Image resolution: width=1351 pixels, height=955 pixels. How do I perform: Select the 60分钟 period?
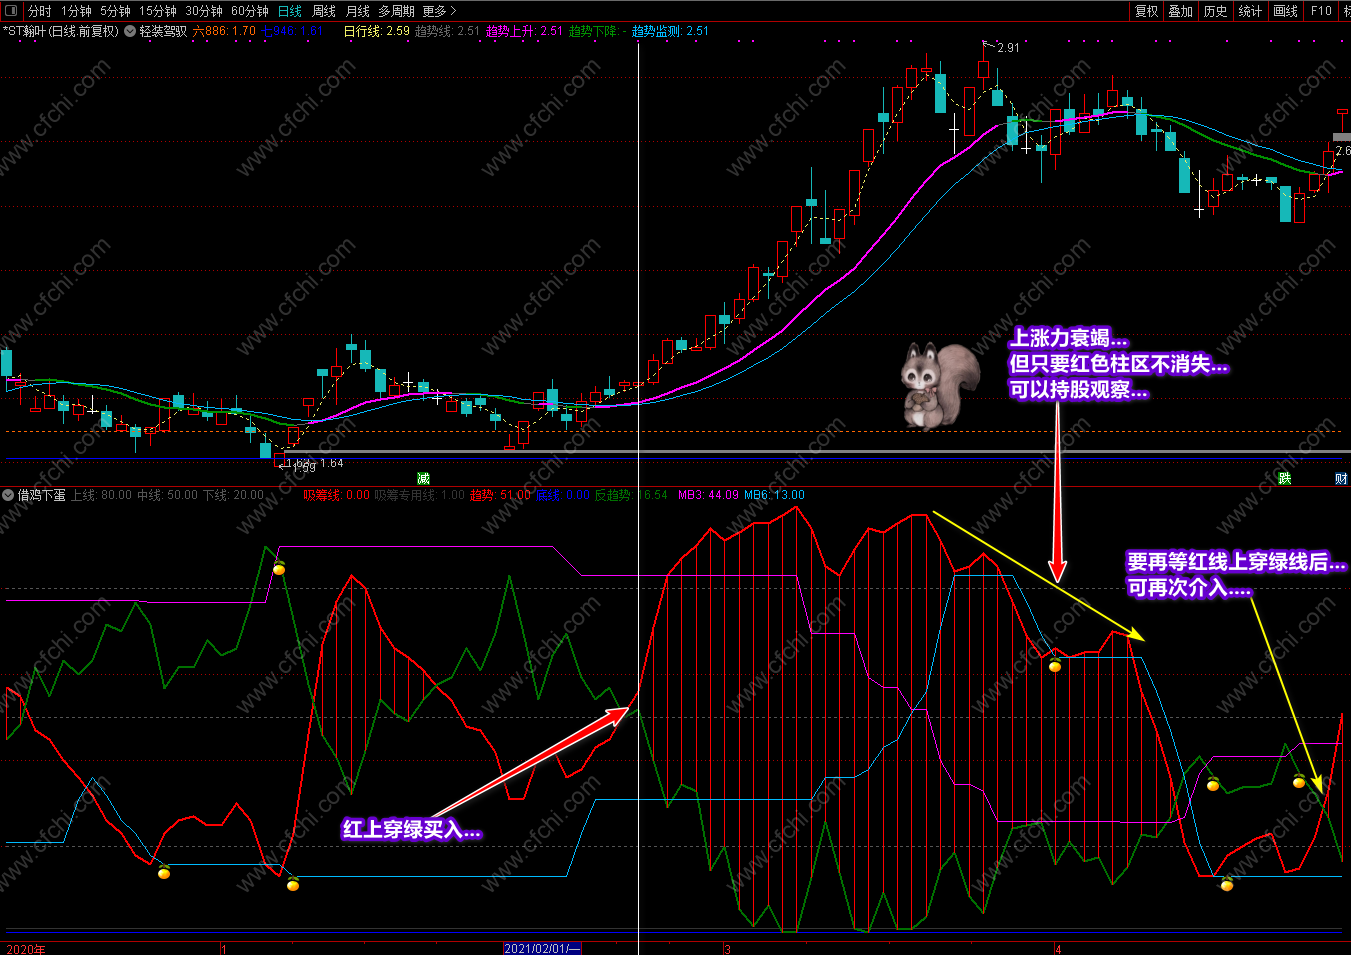click(x=250, y=11)
